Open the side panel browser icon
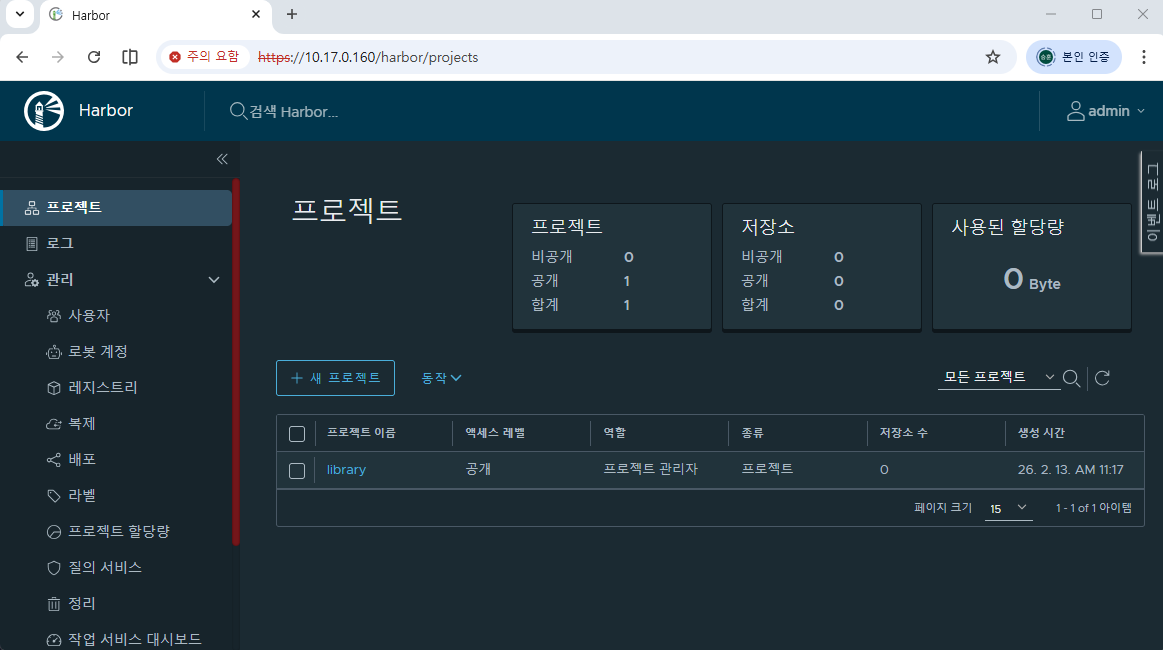Viewport: 1163px width, 650px height. tap(130, 57)
